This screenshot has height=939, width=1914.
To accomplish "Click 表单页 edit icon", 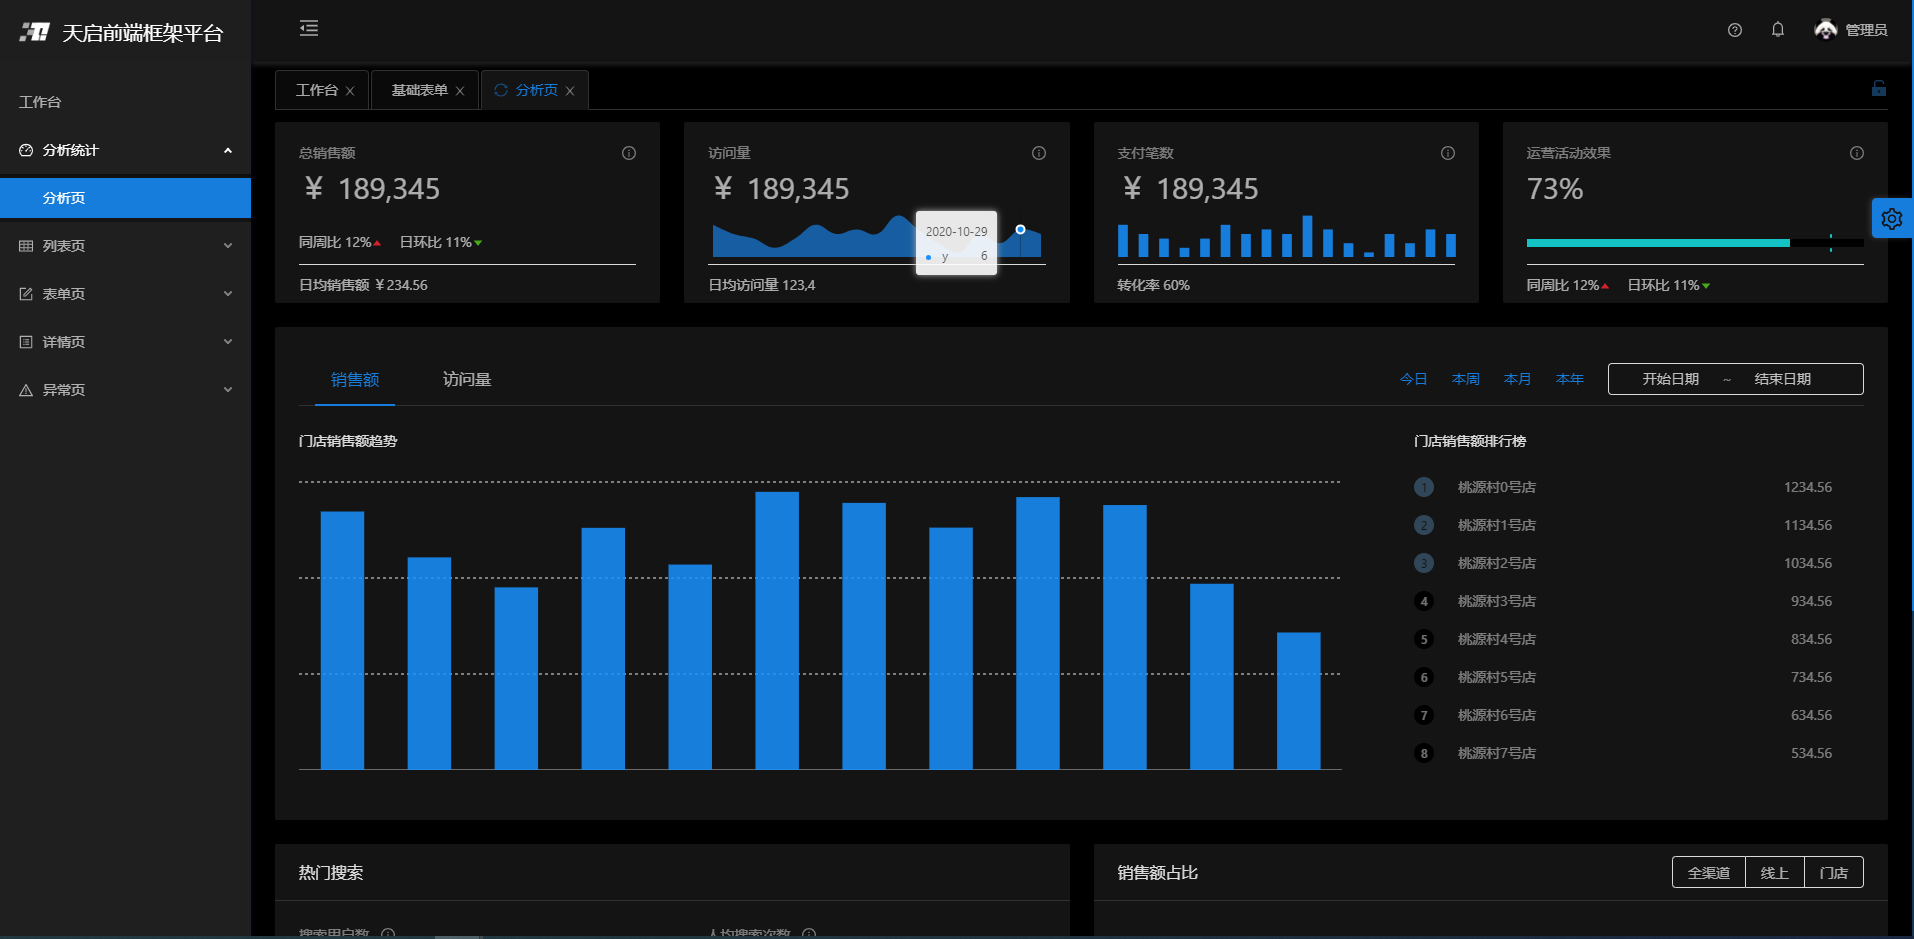I will coord(26,294).
